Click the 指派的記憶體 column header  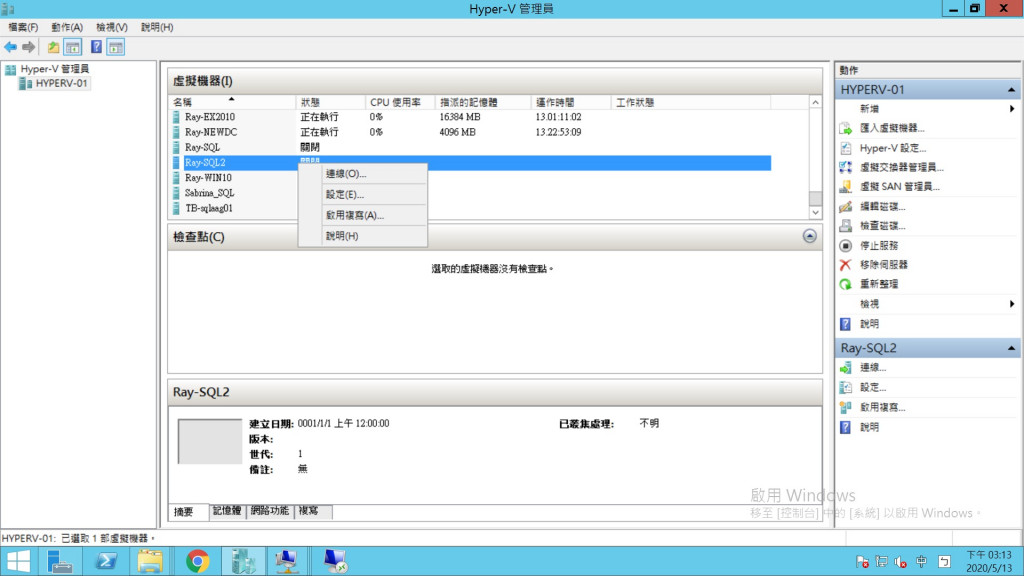point(483,102)
